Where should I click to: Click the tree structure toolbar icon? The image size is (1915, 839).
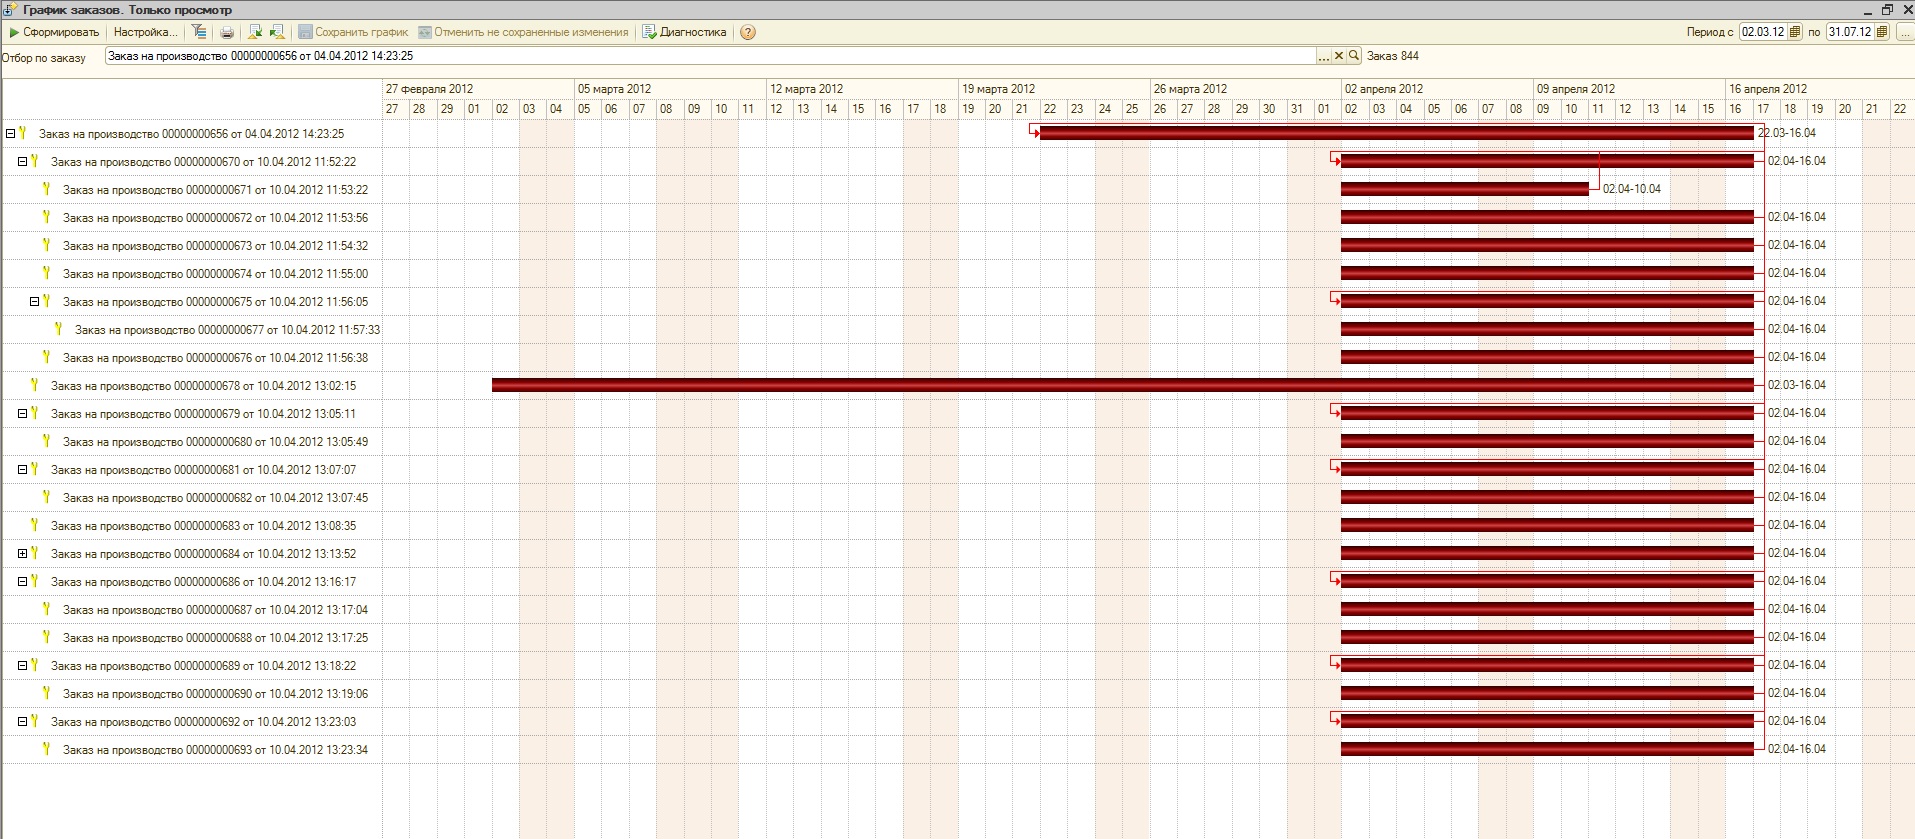tap(199, 32)
